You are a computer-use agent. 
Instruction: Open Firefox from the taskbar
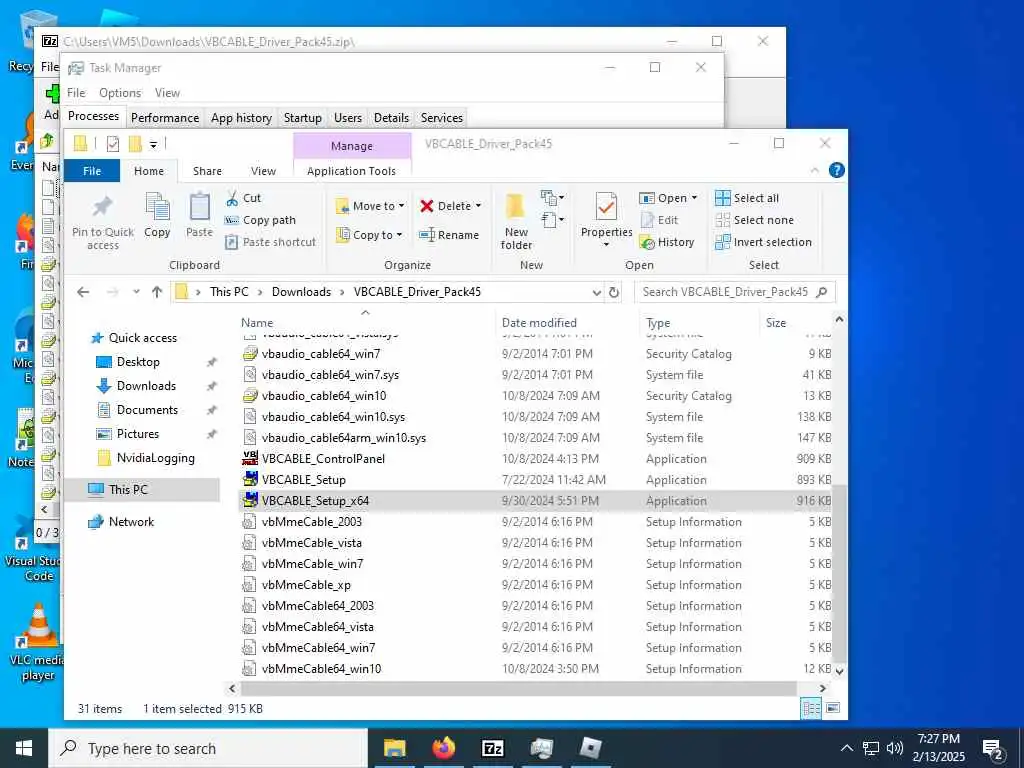point(443,748)
